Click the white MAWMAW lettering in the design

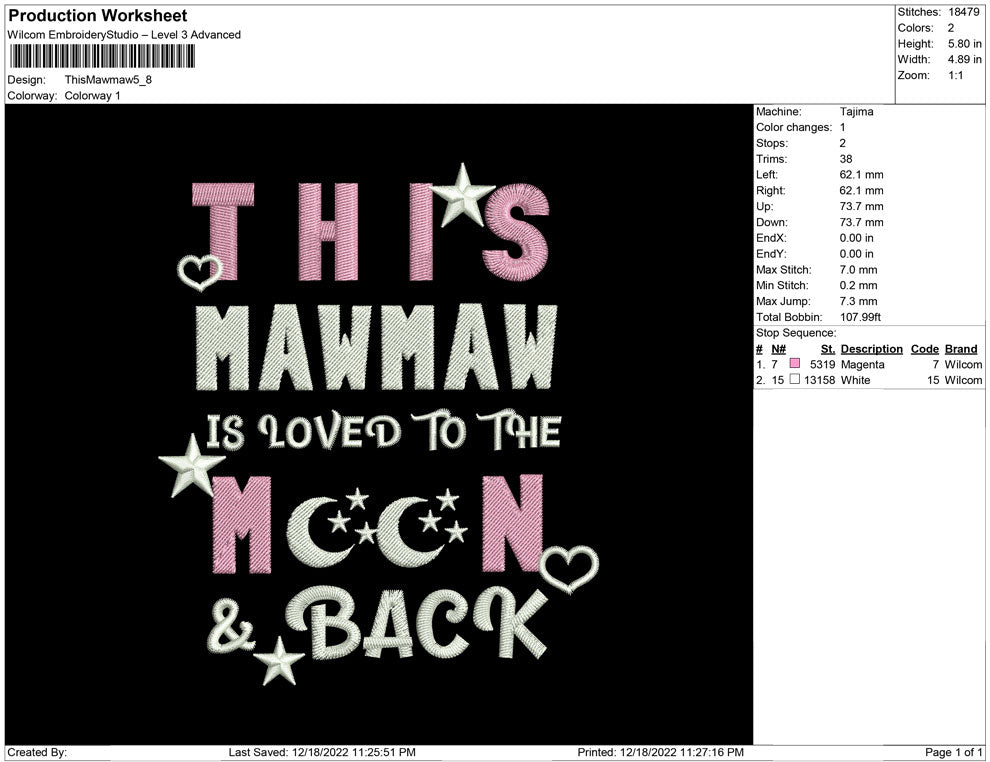tap(377, 347)
